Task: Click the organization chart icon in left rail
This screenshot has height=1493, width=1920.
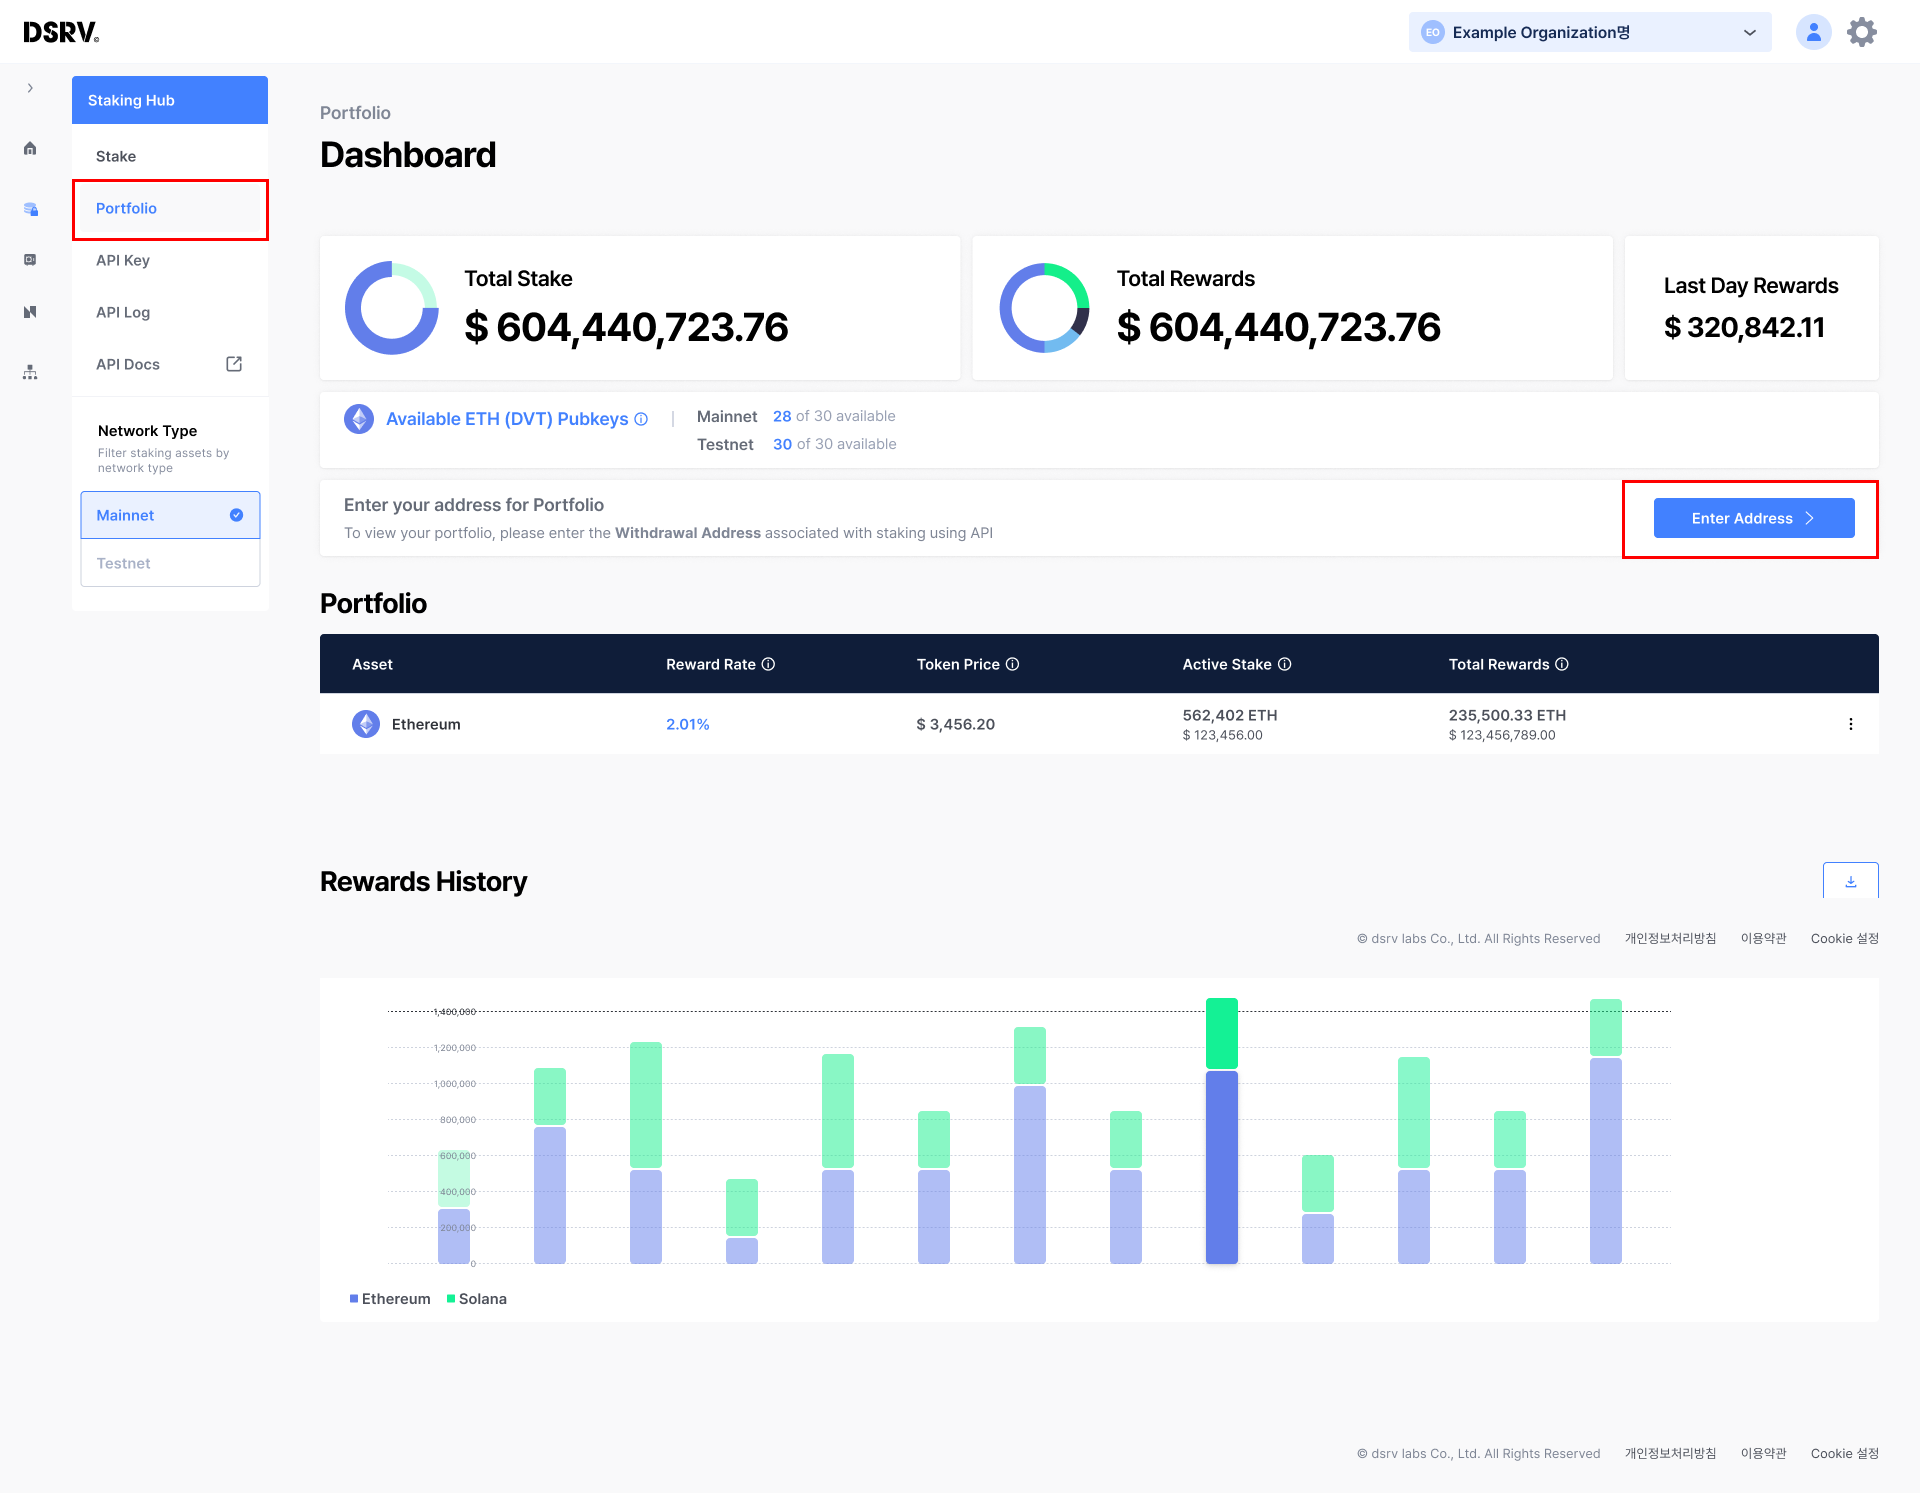Action: [x=30, y=372]
